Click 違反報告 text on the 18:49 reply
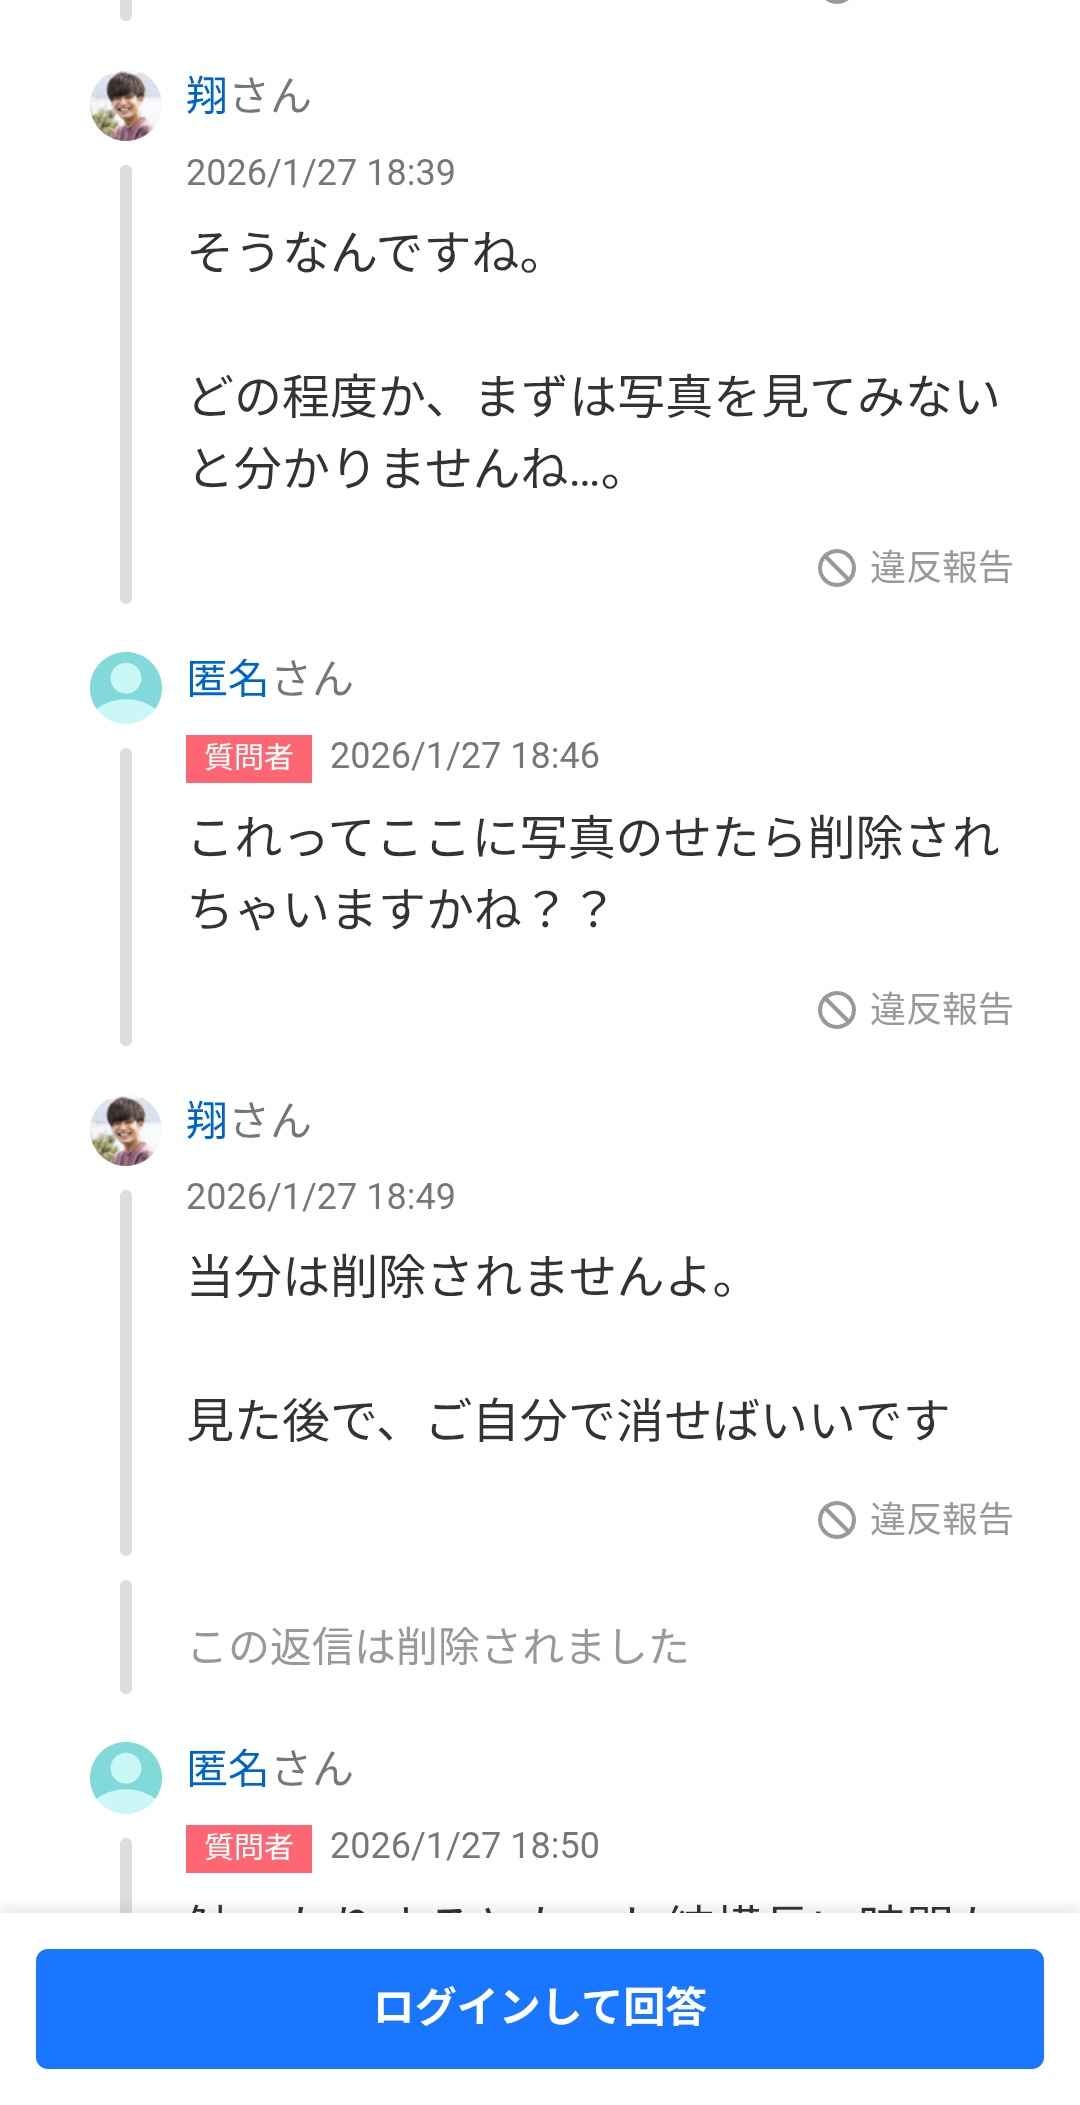1080x2105 pixels. 941,1520
